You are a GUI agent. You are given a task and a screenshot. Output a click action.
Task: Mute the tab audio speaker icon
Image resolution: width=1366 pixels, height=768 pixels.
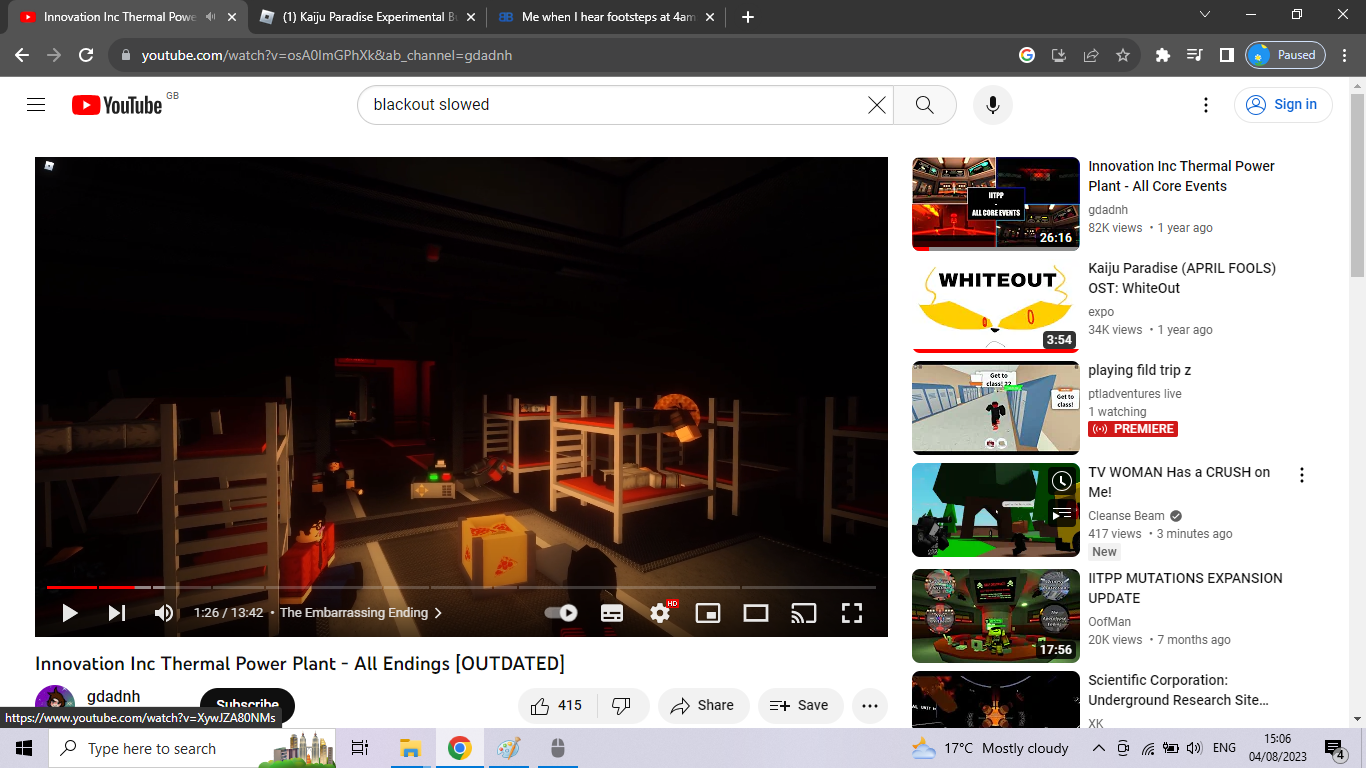tap(210, 17)
